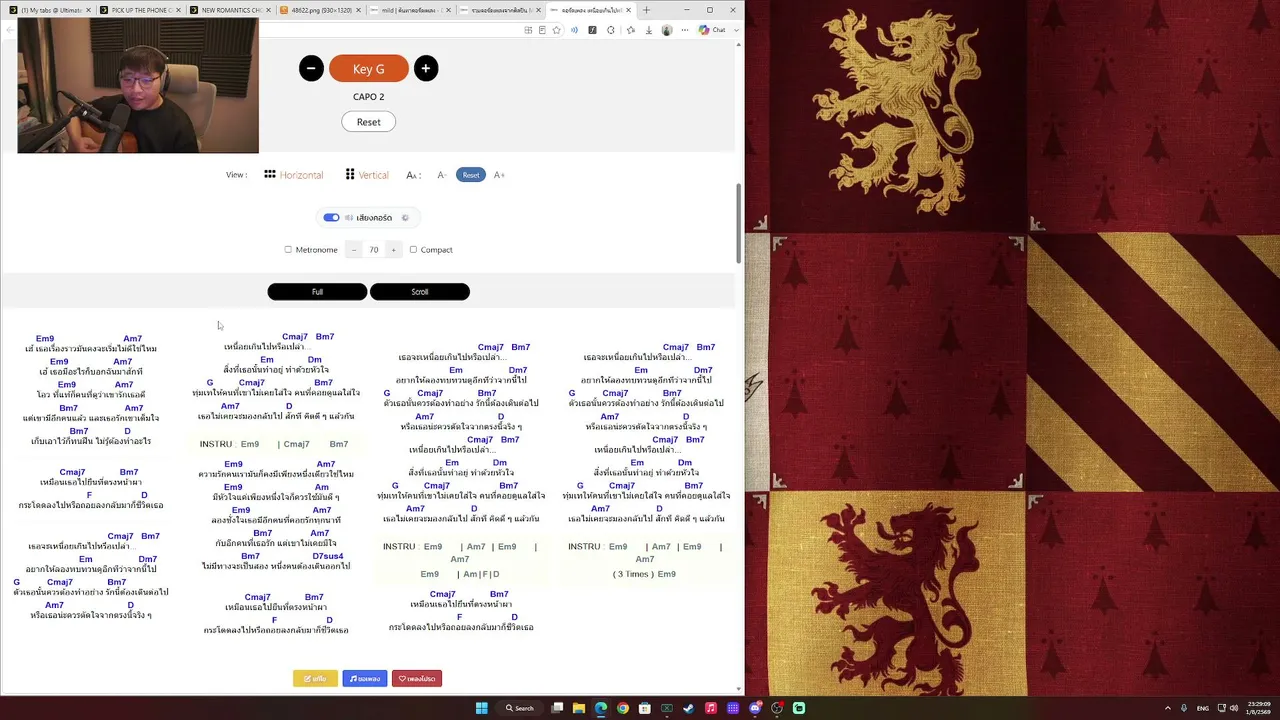Open browser favorites list icon
1280x720 pixels.
[x=630, y=30]
